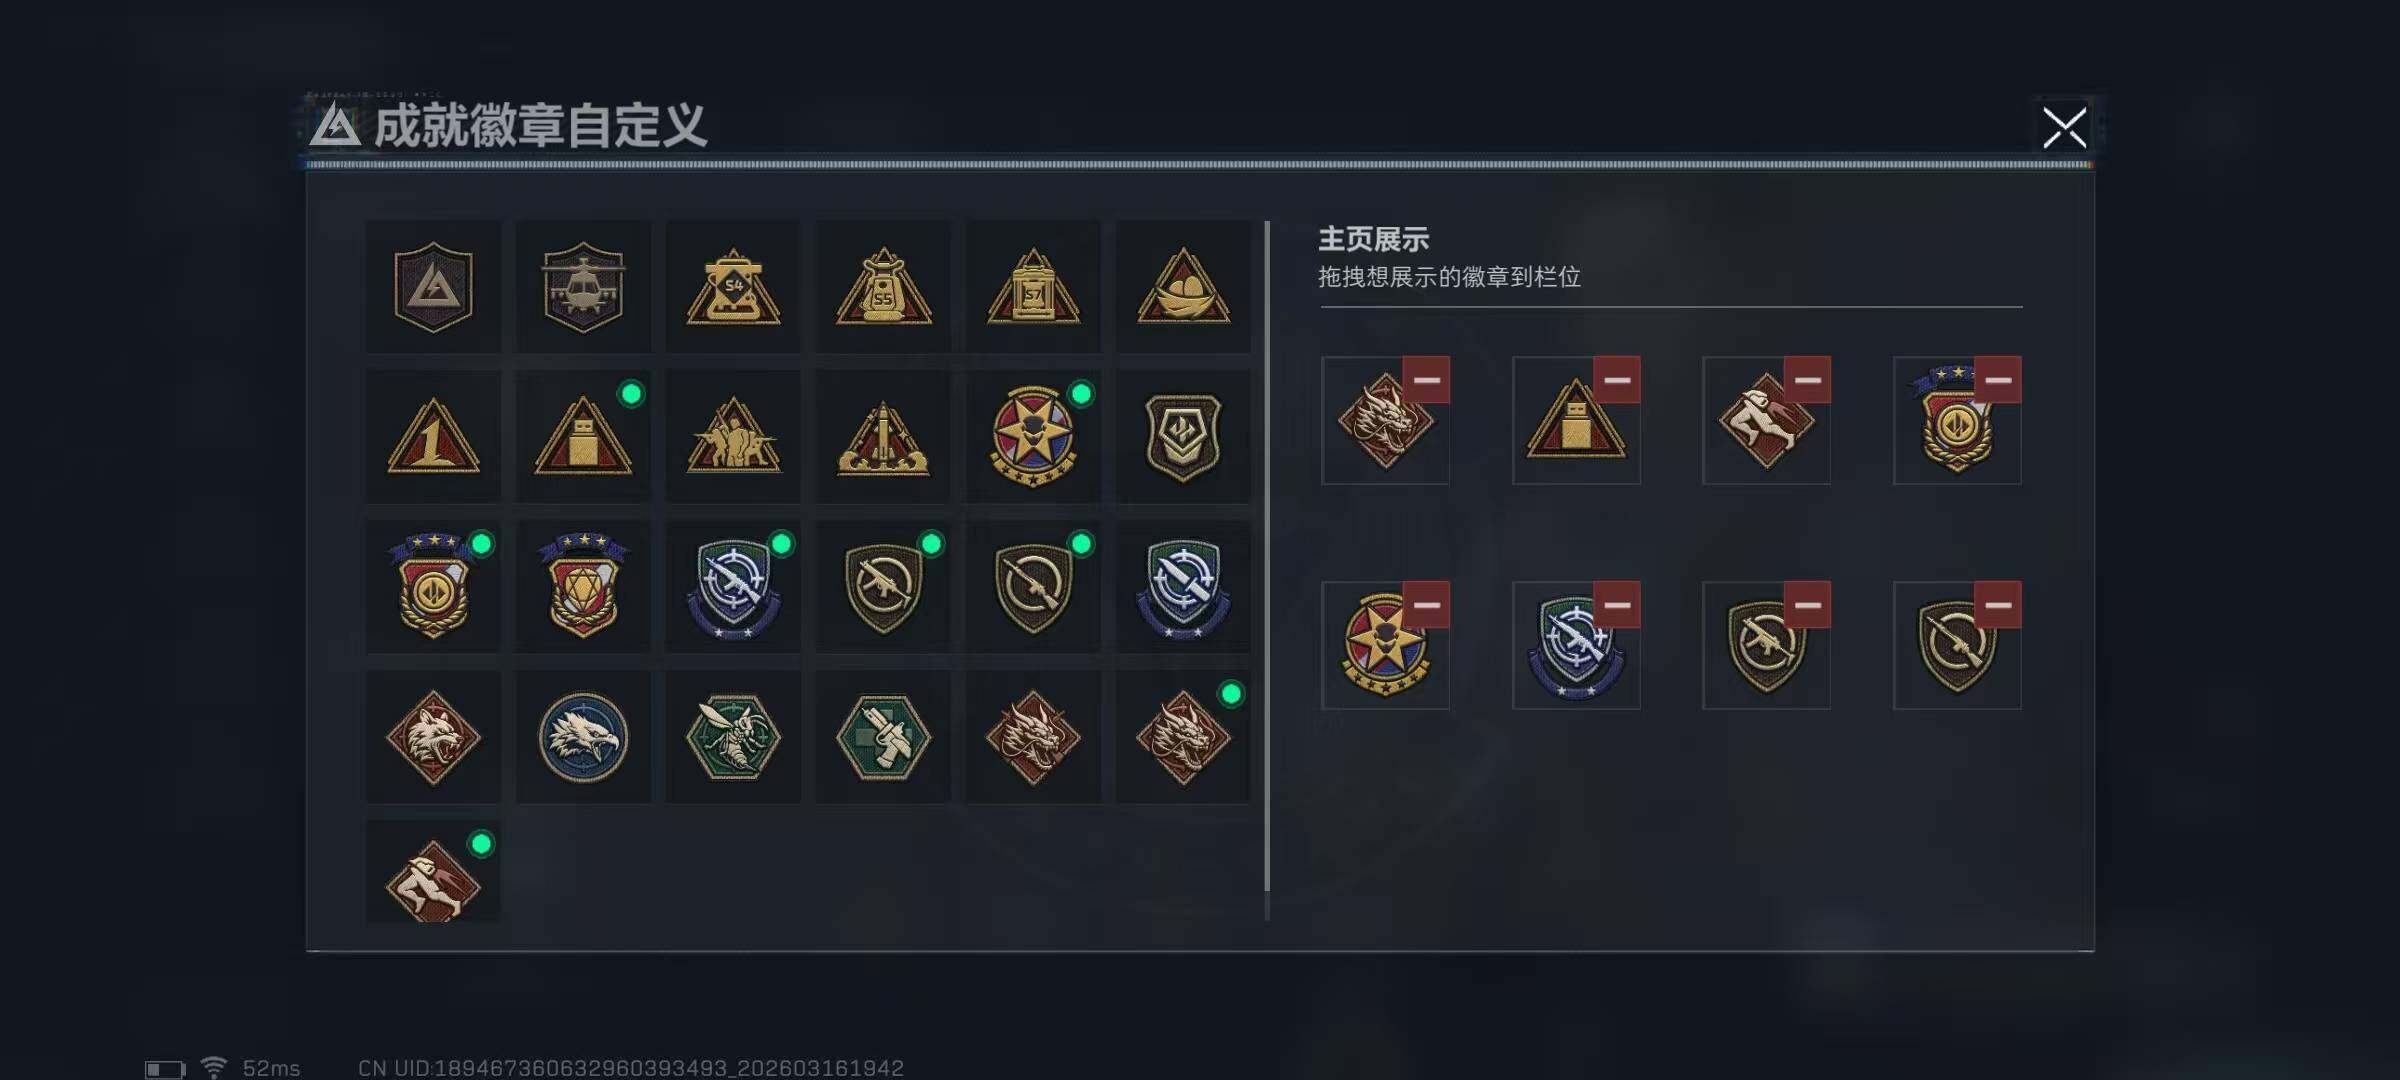
Task: Choose the soldiers squad triangle badge
Action: coord(733,437)
